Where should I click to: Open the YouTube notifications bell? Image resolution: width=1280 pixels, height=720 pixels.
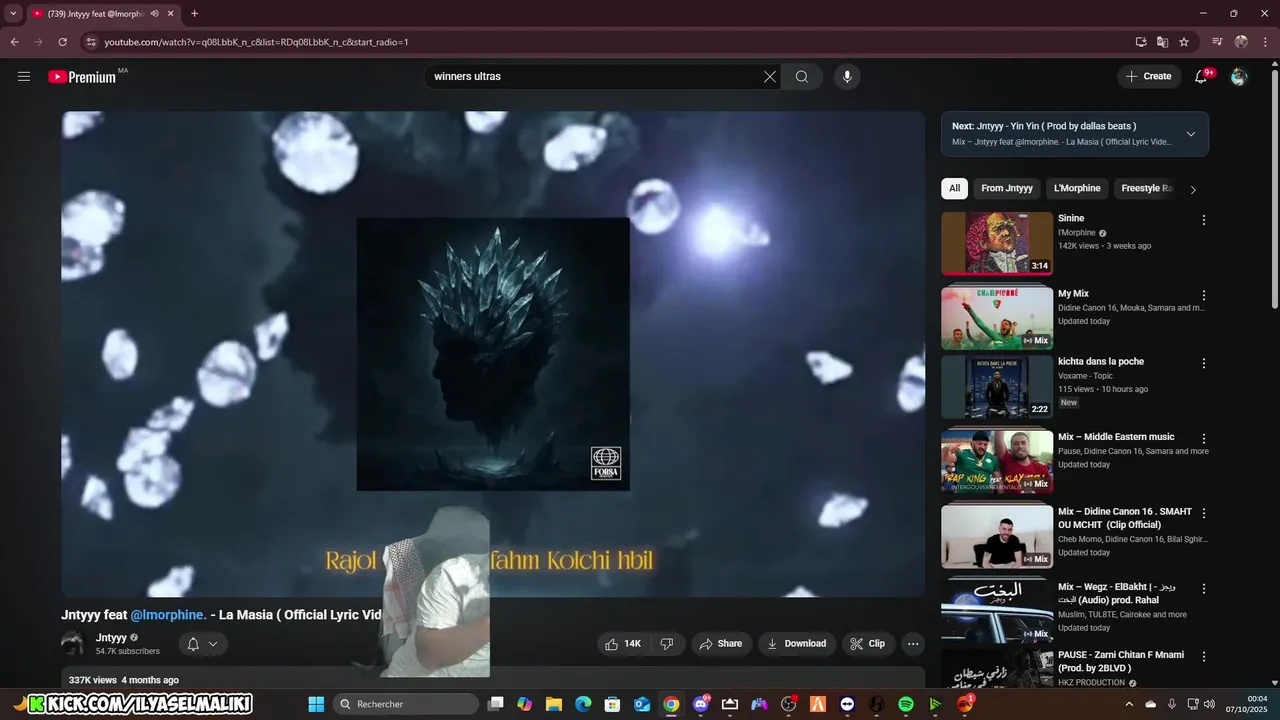pos(1202,77)
